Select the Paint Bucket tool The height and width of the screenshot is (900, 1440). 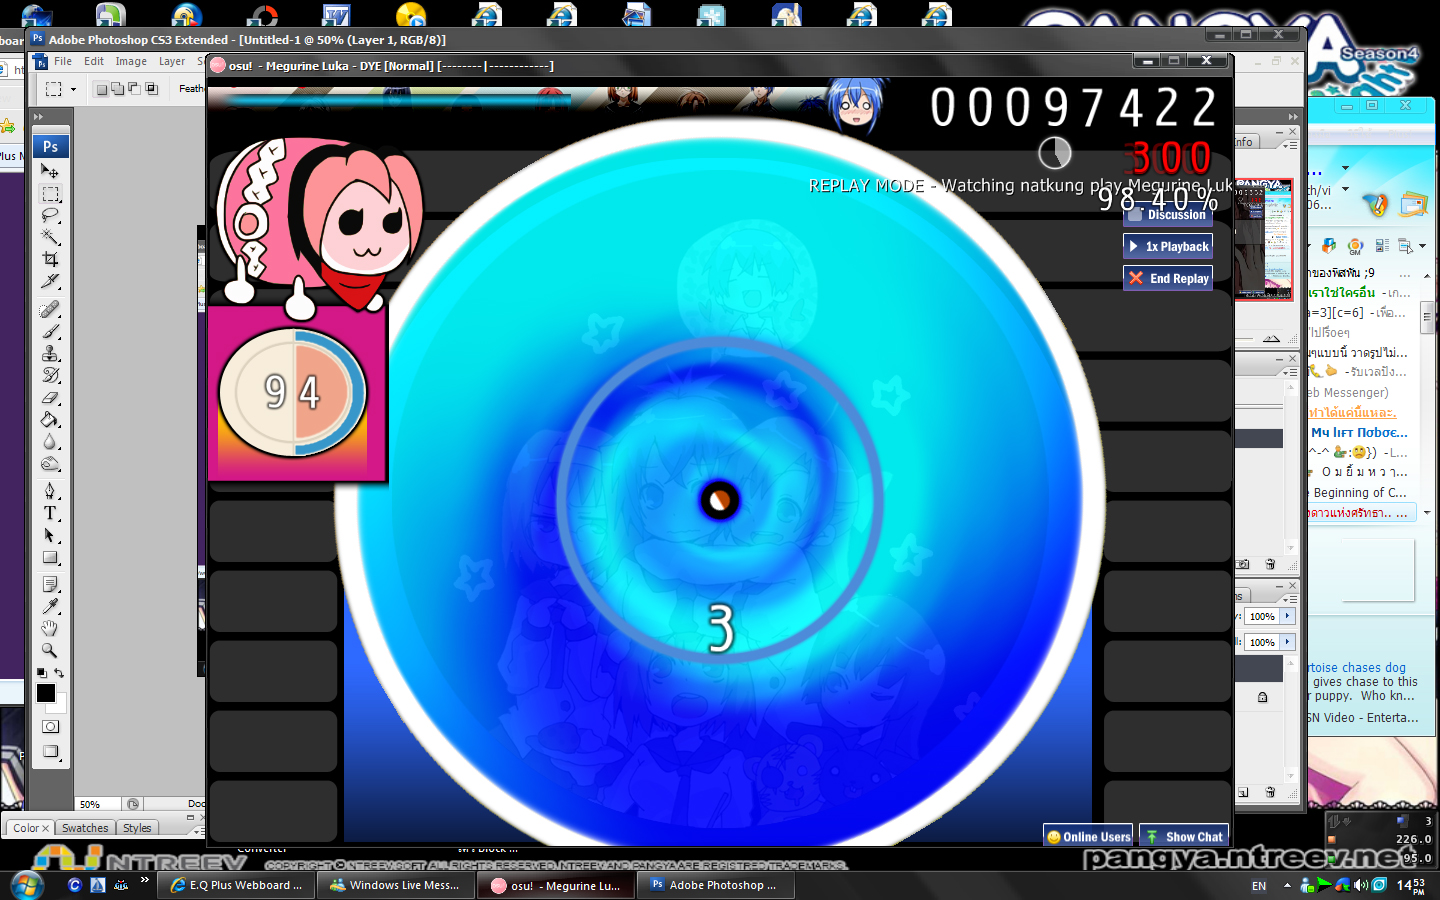click(50, 419)
